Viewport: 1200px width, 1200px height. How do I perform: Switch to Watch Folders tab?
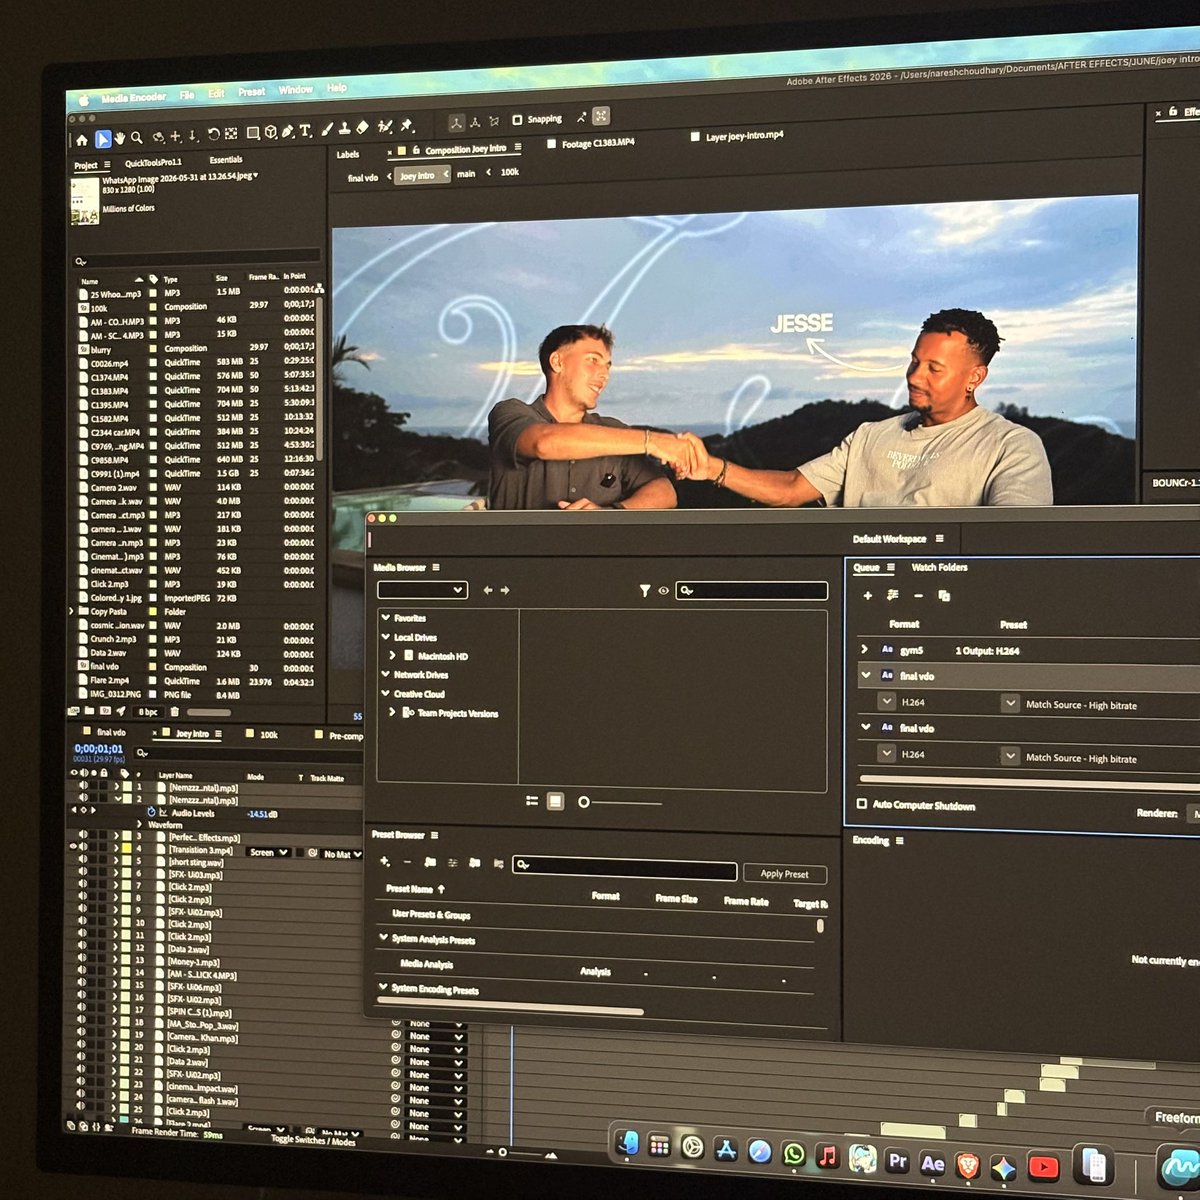pyautogui.click(x=939, y=567)
